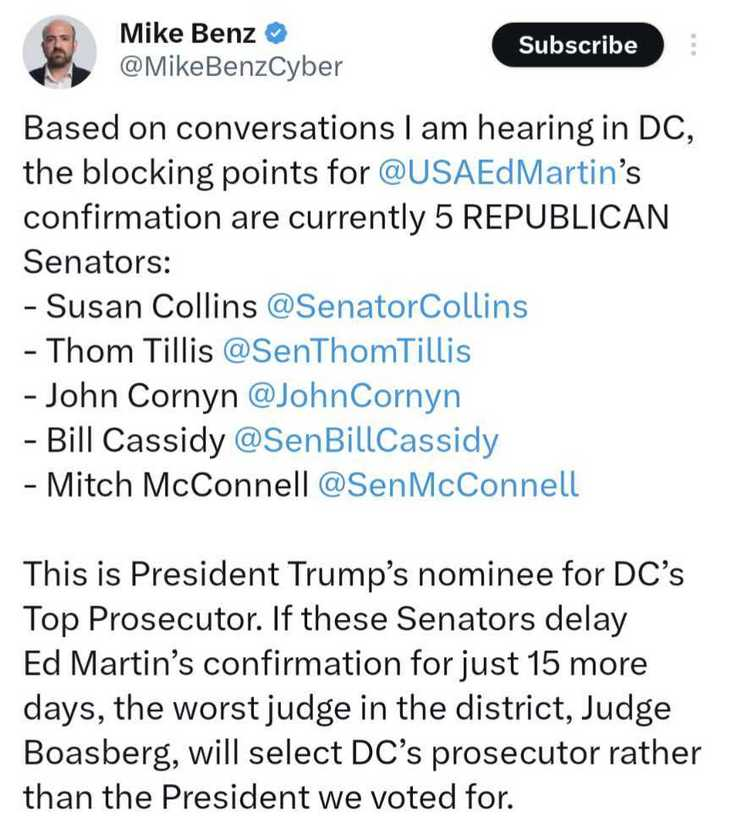
Task: Click the blue verified badge icon
Action: tap(277, 34)
